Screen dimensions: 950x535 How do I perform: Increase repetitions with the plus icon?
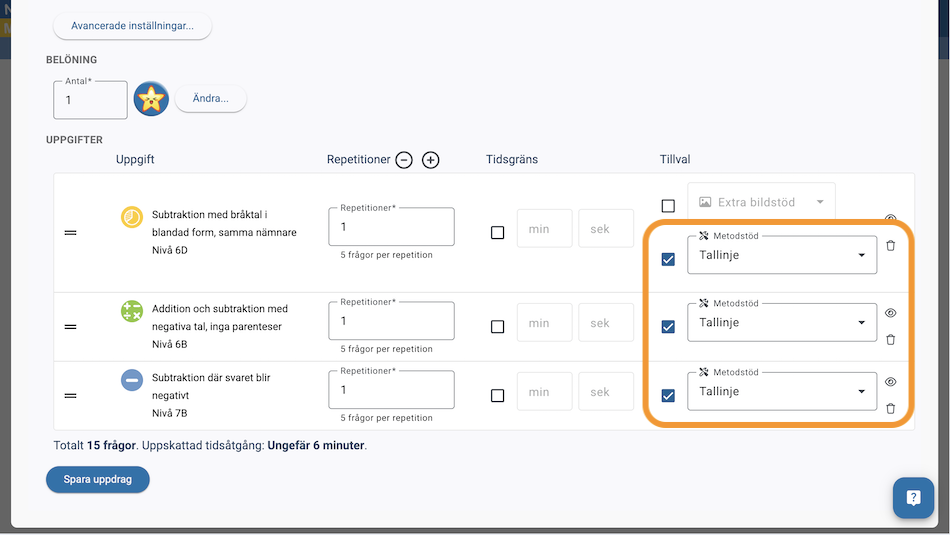(431, 160)
